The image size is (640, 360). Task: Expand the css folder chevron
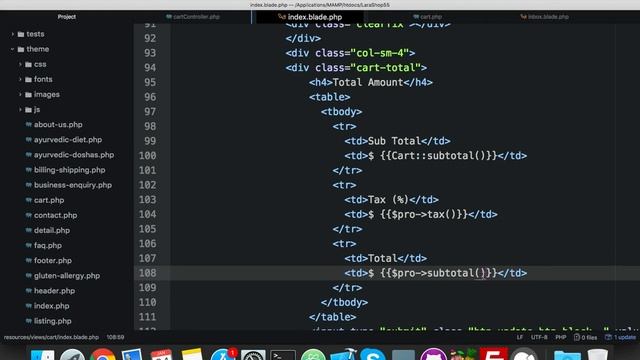point(20,64)
